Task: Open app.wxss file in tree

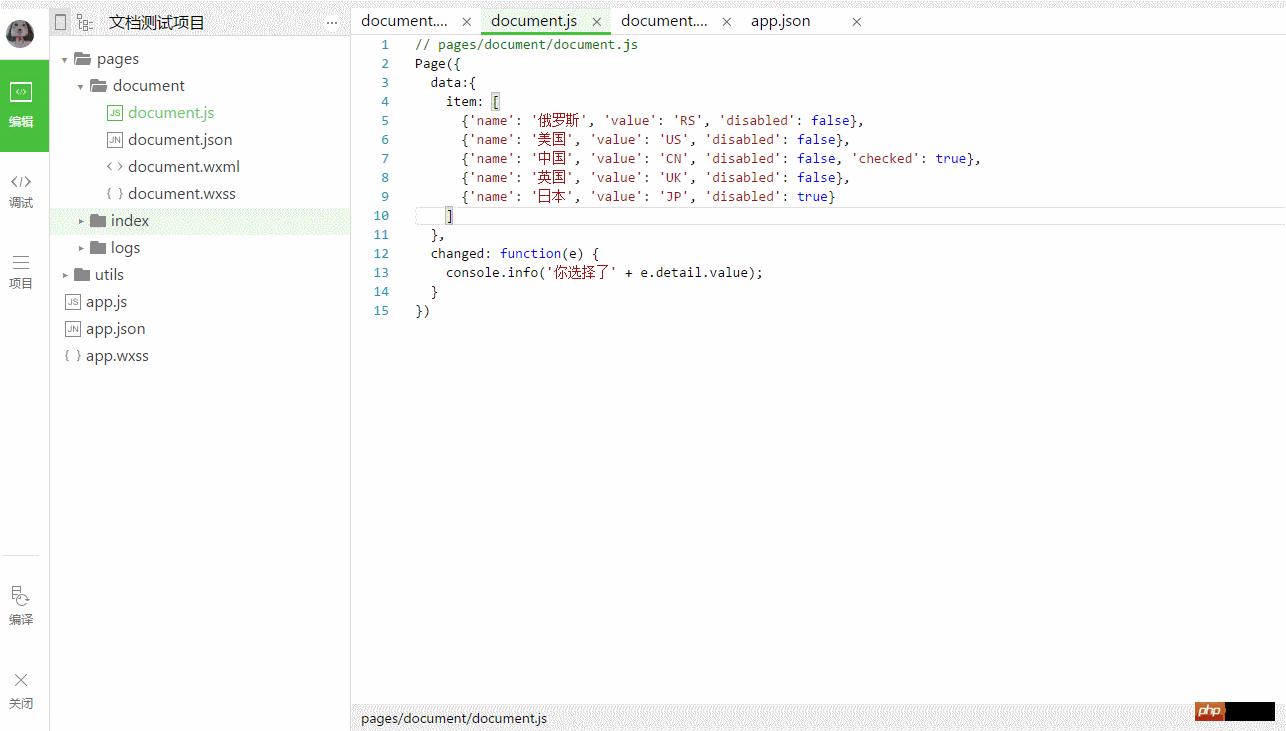Action: click(x=117, y=356)
